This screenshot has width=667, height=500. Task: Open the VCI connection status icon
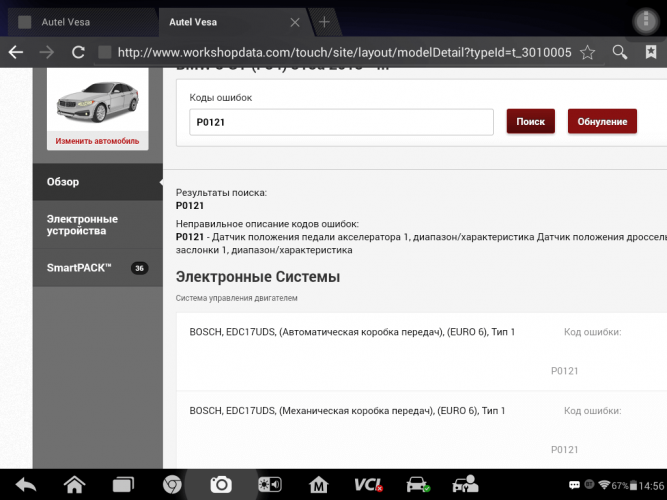click(x=368, y=485)
